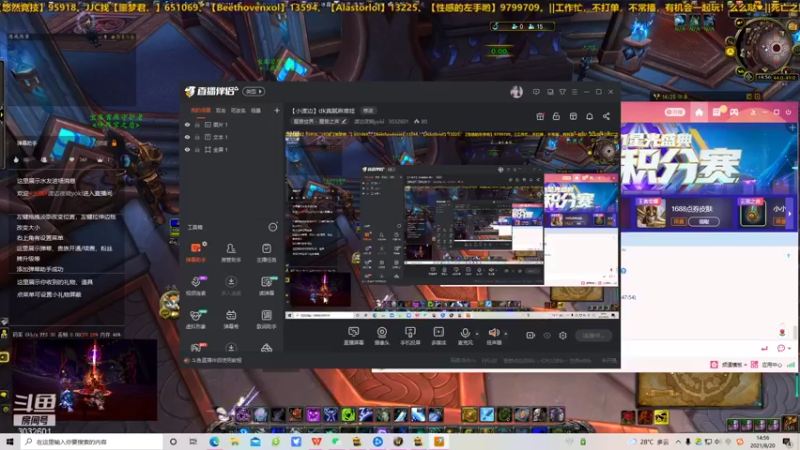800x450 pixels.
Task: Open the 主播任务 tool icon
Action: [266, 252]
